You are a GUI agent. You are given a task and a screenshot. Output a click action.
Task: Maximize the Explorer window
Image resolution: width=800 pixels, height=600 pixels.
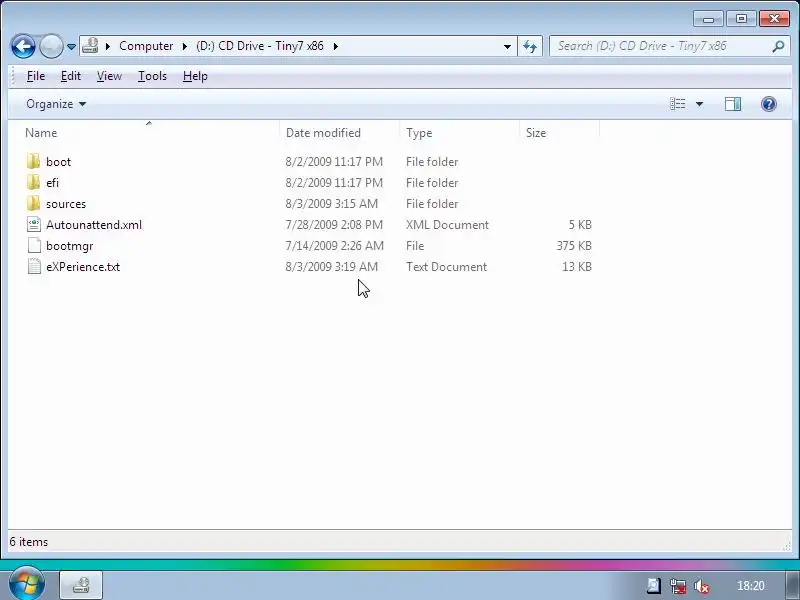click(741, 19)
